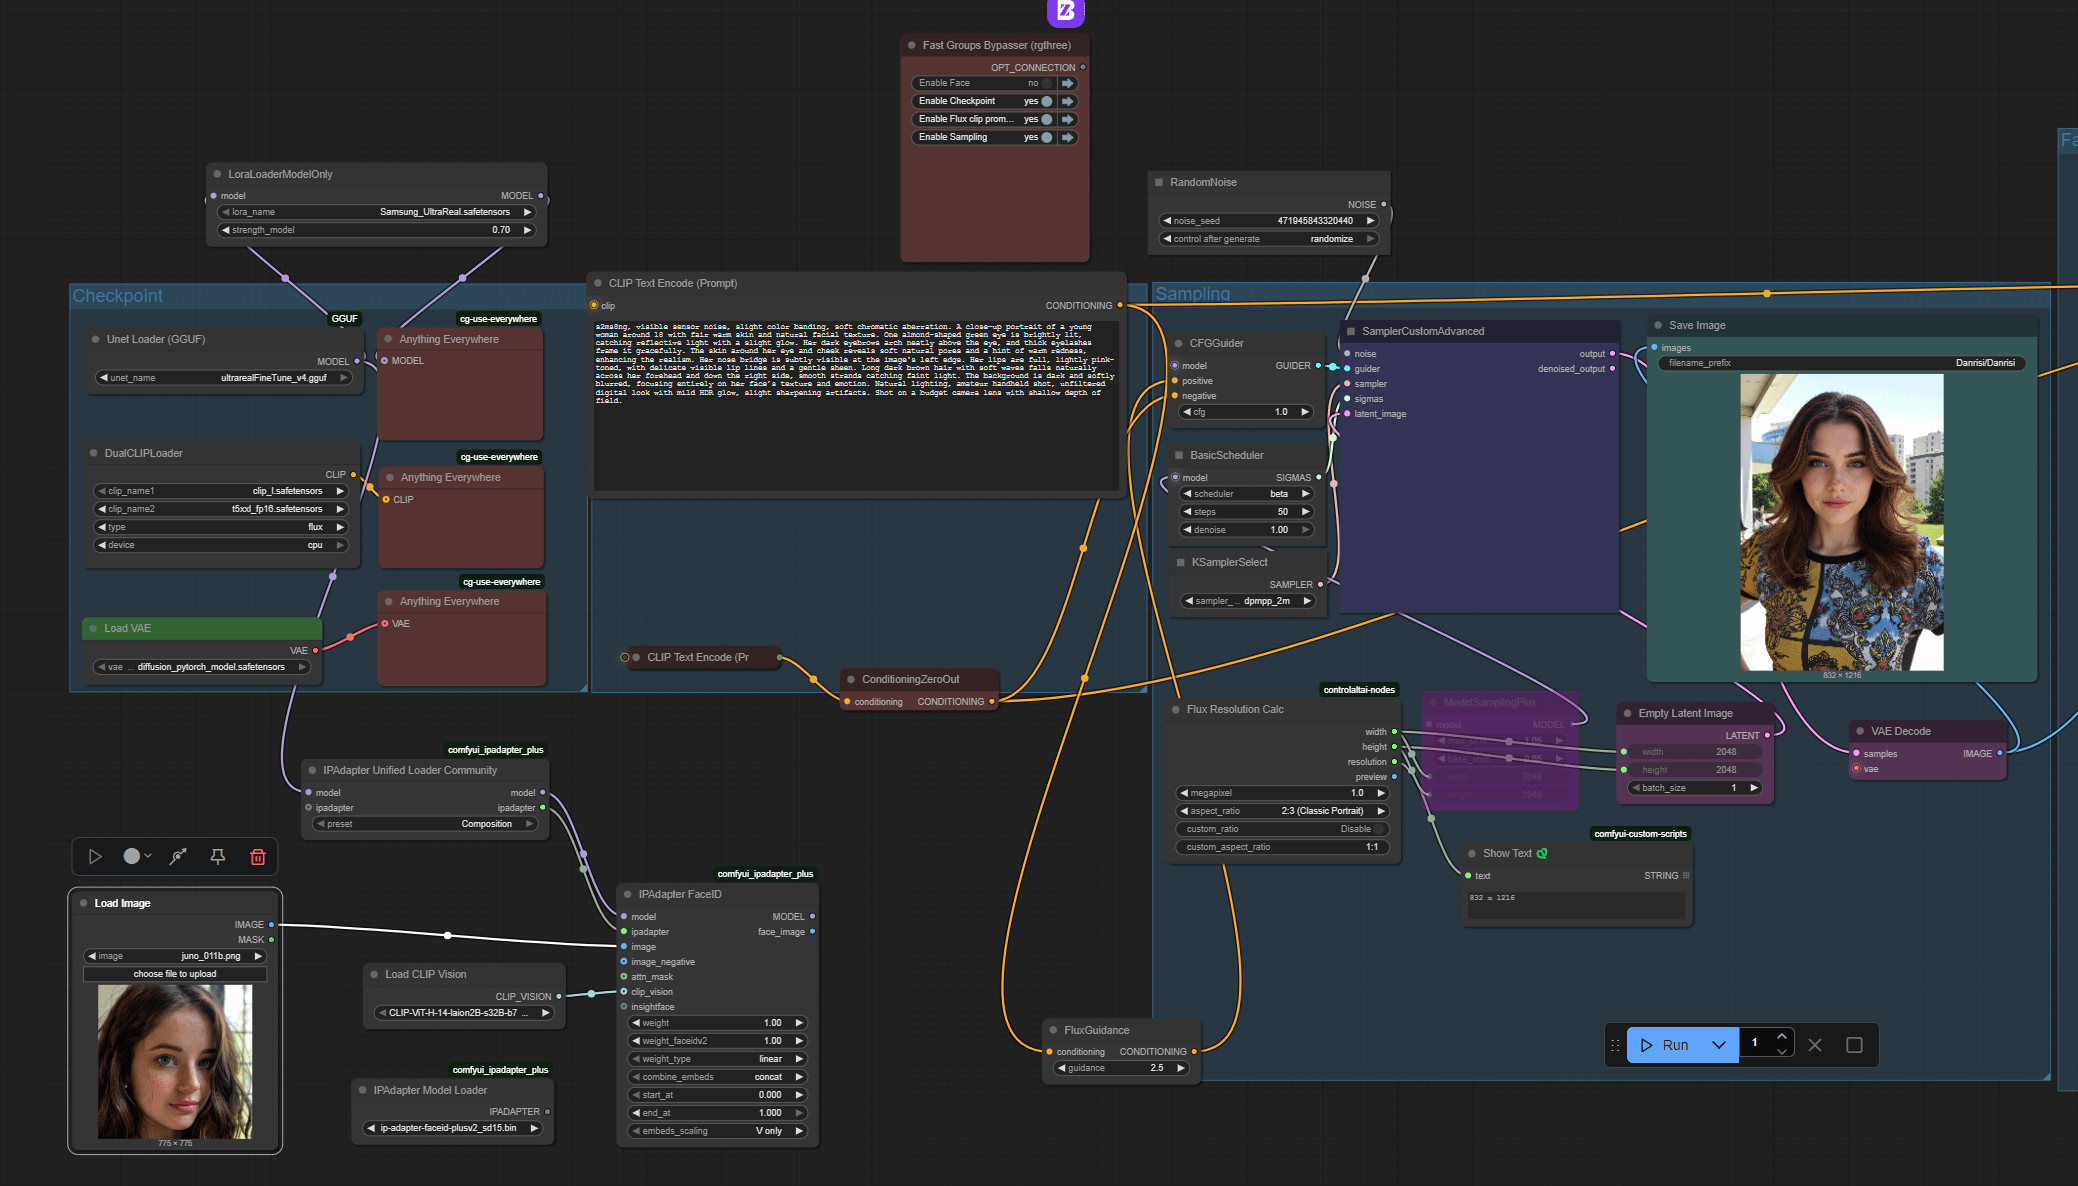Increase the batch count stepper up arrow
This screenshot has width=2078, height=1186.
(x=1782, y=1037)
